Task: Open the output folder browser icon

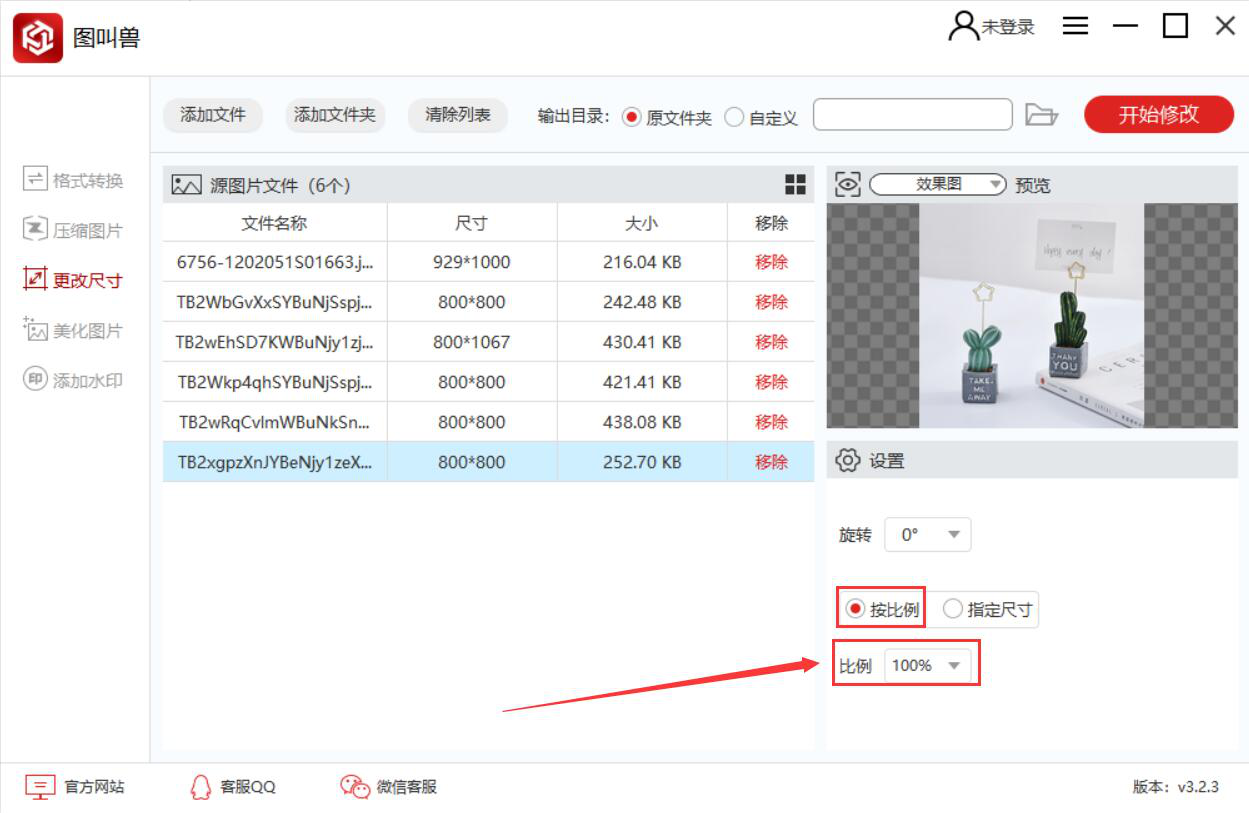Action: pos(1043,114)
